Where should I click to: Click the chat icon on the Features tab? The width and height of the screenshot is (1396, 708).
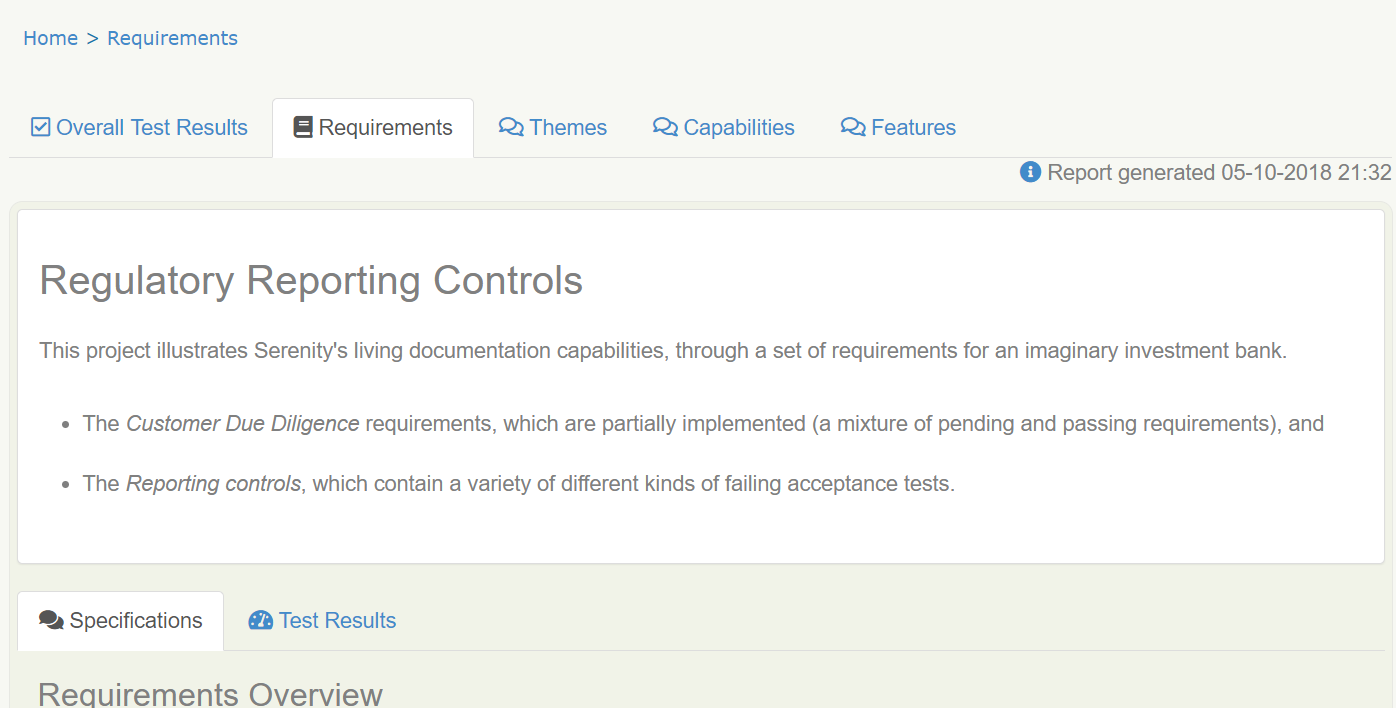click(x=852, y=127)
